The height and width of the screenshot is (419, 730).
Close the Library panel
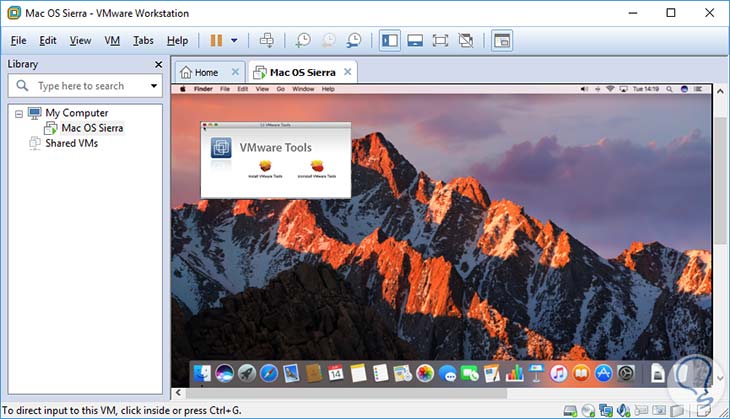(x=158, y=64)
